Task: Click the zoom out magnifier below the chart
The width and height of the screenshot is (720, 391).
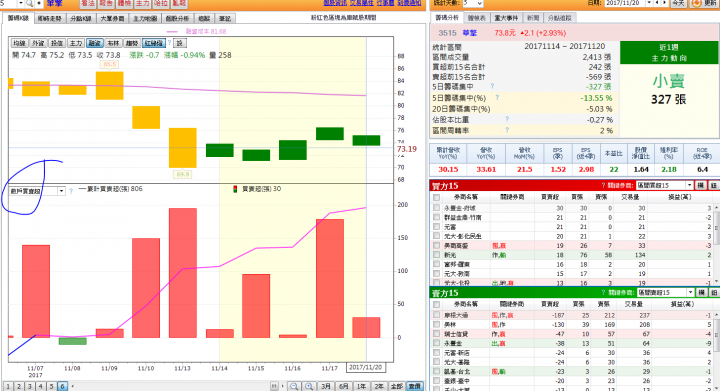Action: click(294, 386)
